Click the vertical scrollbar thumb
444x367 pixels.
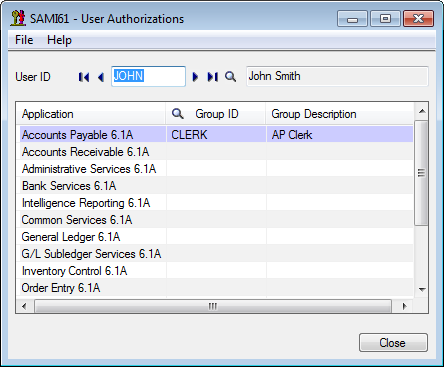pos(422,173)
